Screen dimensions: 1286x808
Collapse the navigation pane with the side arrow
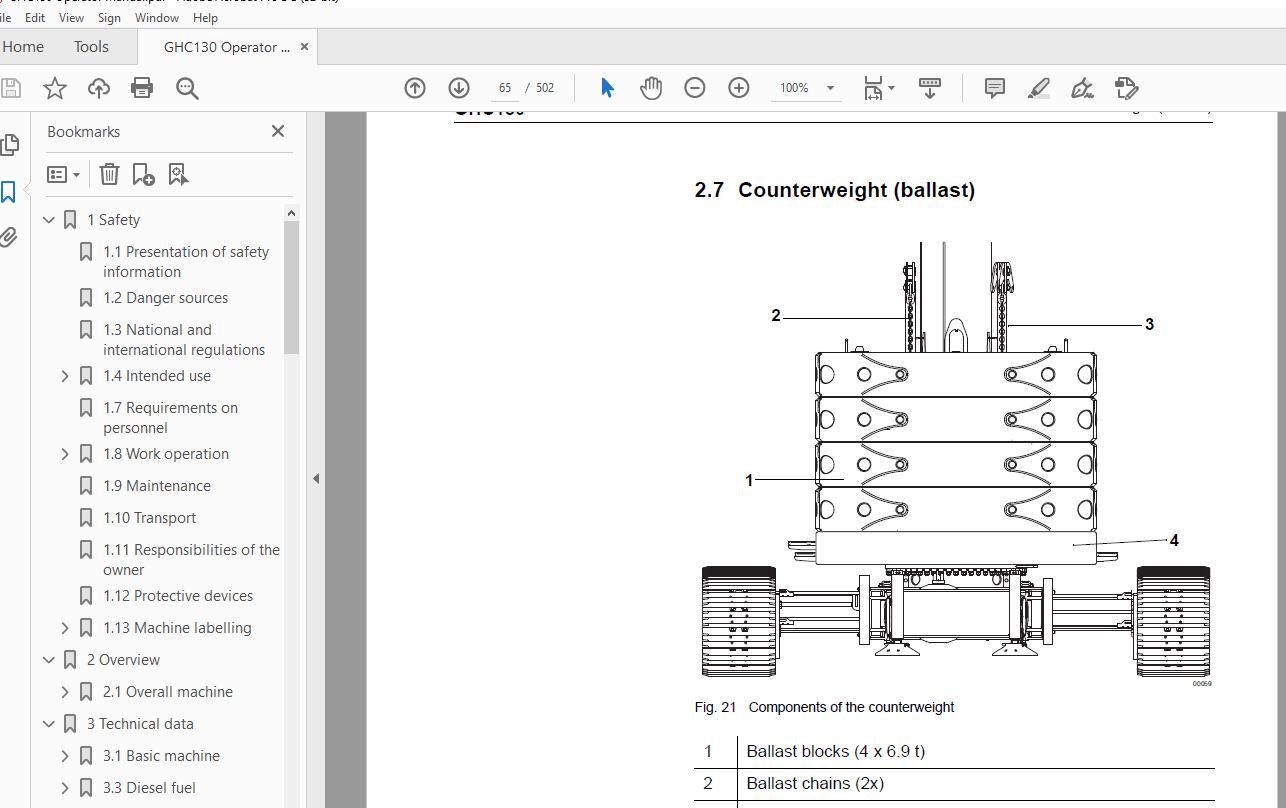coord(316,478)
